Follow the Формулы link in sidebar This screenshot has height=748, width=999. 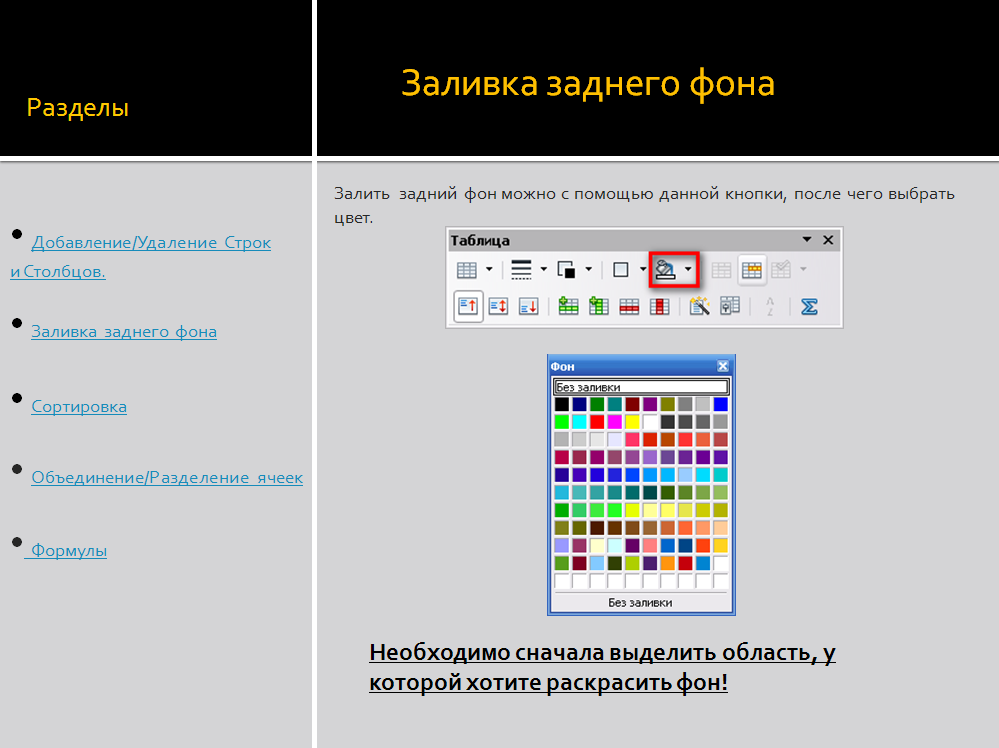coord(68,549)
